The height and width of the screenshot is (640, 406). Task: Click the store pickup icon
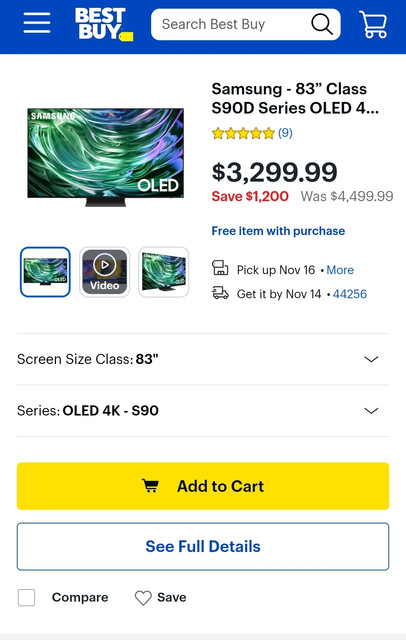pos(220,268)
